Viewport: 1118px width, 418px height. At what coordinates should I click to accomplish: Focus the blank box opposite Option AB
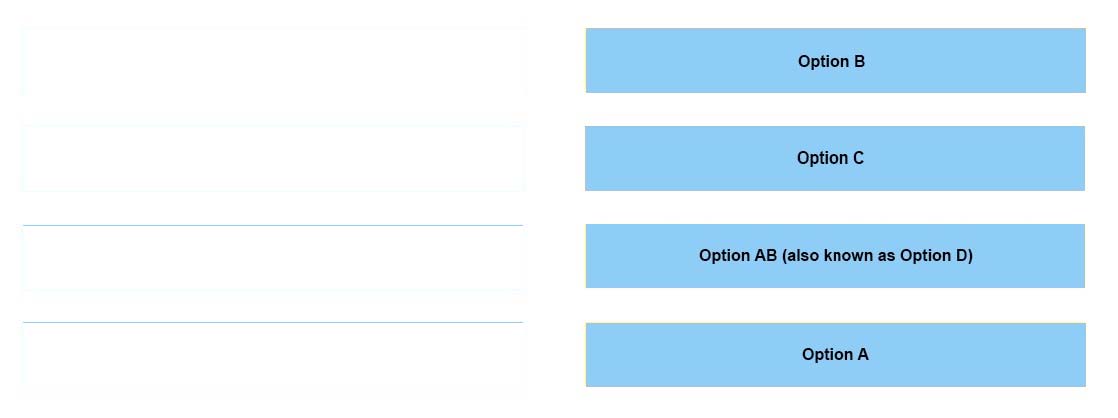click(x=273, y=257)
